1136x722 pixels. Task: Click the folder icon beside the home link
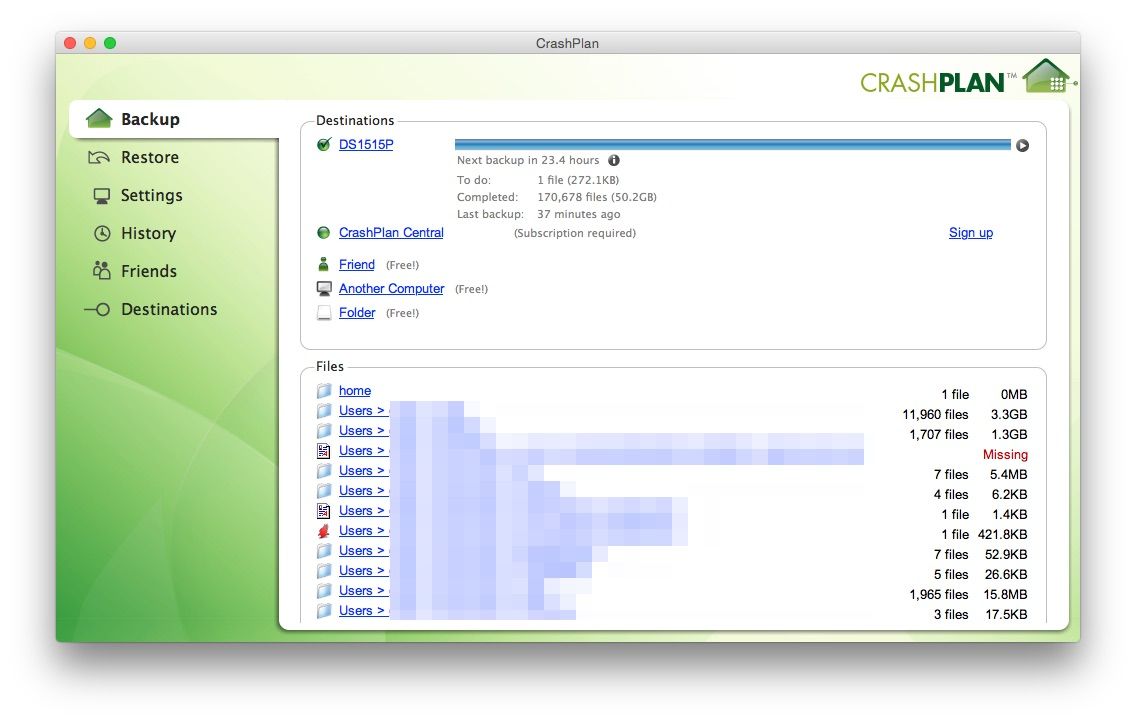click(x=324, y=391)
